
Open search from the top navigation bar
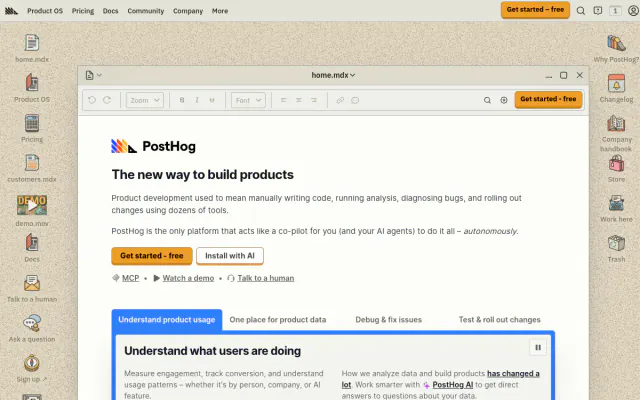tap(580, 11)
